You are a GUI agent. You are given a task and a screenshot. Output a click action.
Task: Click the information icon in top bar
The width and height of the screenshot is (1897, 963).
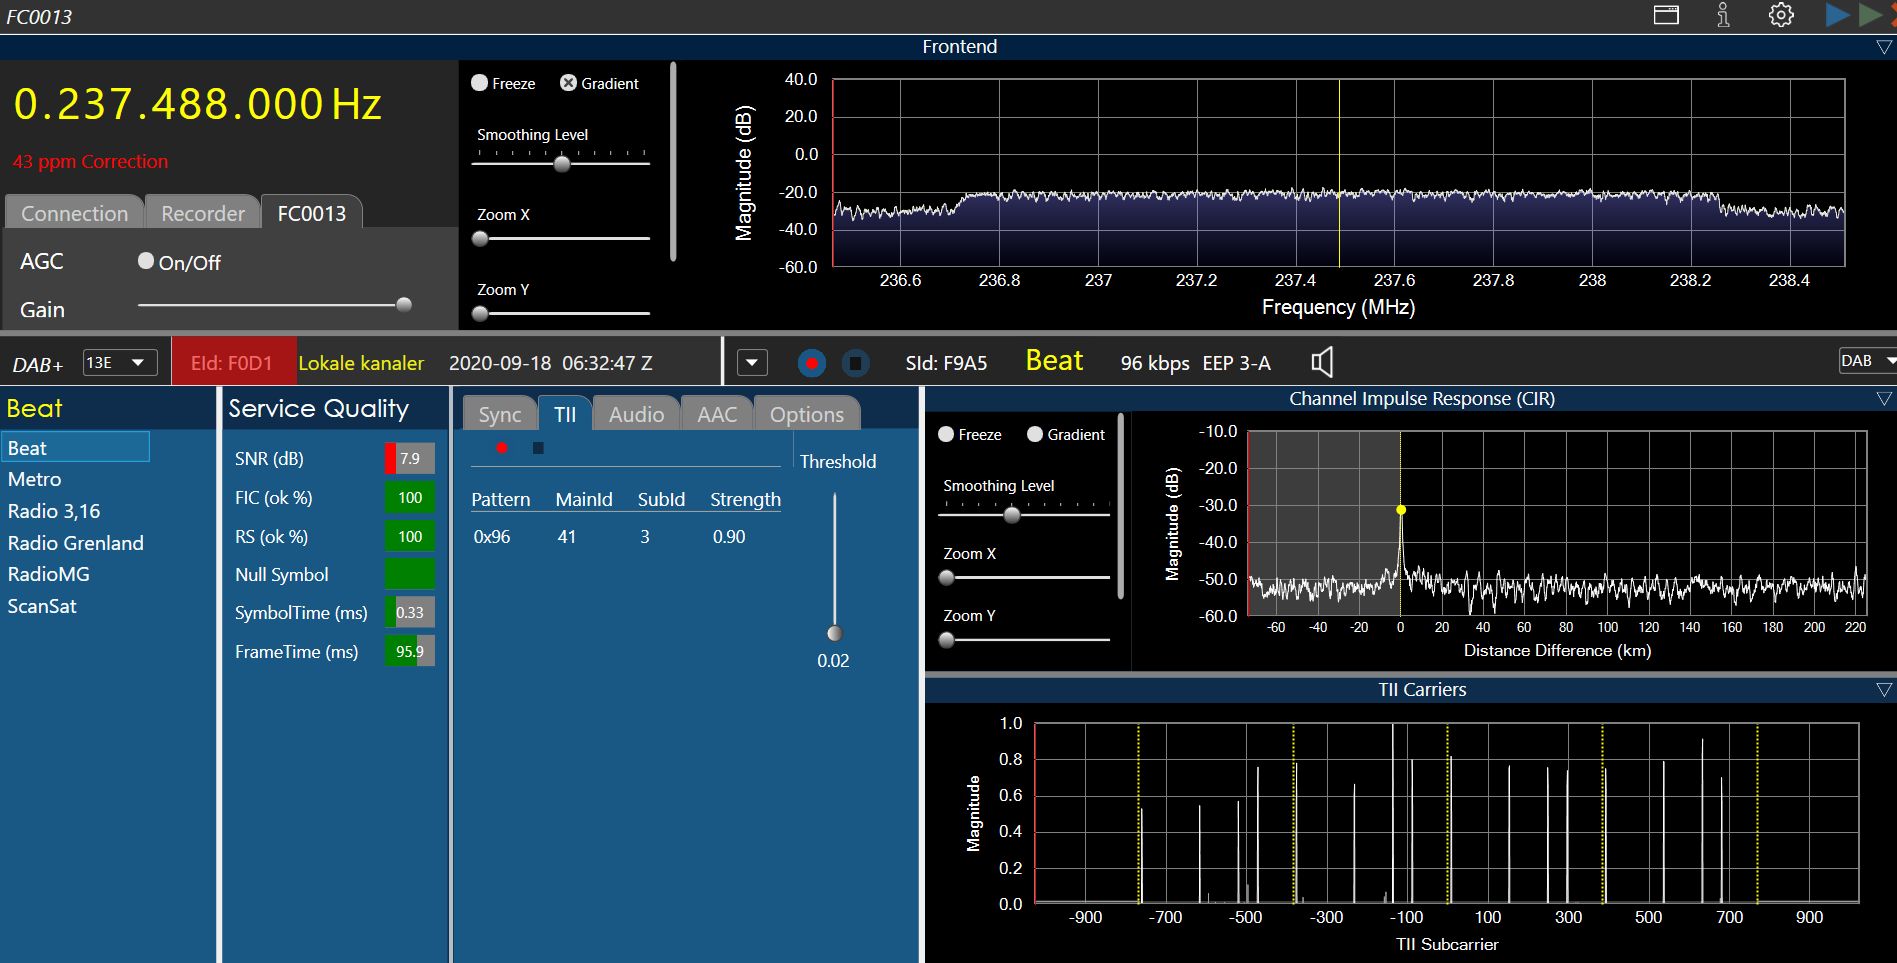click(1723, 15)
